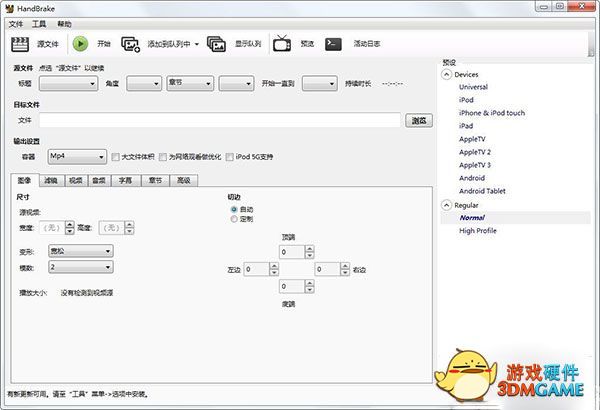The image size is (600, 410).
Task: Open the 文件 menu
Action: 16,24
